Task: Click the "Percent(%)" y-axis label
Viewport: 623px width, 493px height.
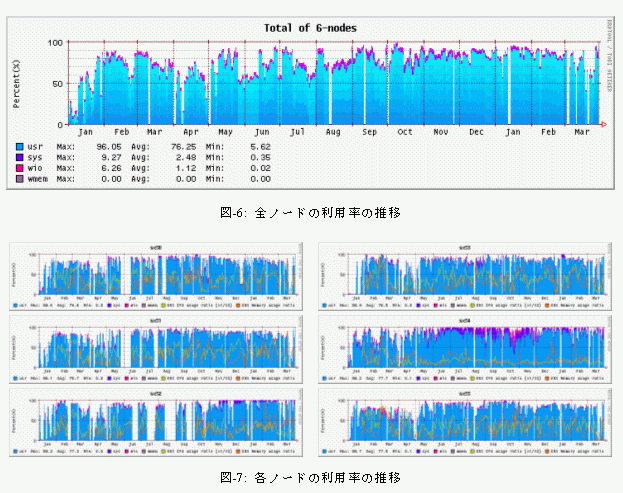Action: coord(17,83)
